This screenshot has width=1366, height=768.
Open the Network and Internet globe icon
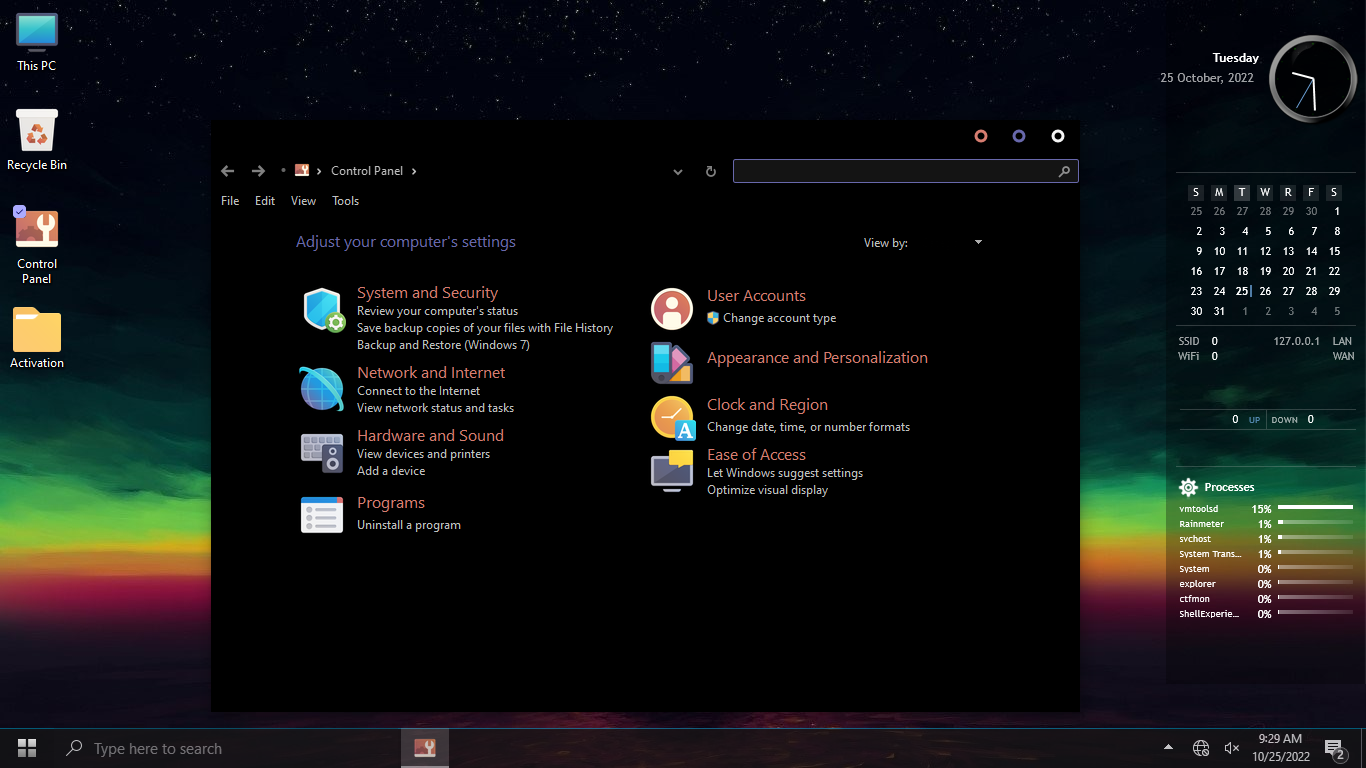click(322, 388)
